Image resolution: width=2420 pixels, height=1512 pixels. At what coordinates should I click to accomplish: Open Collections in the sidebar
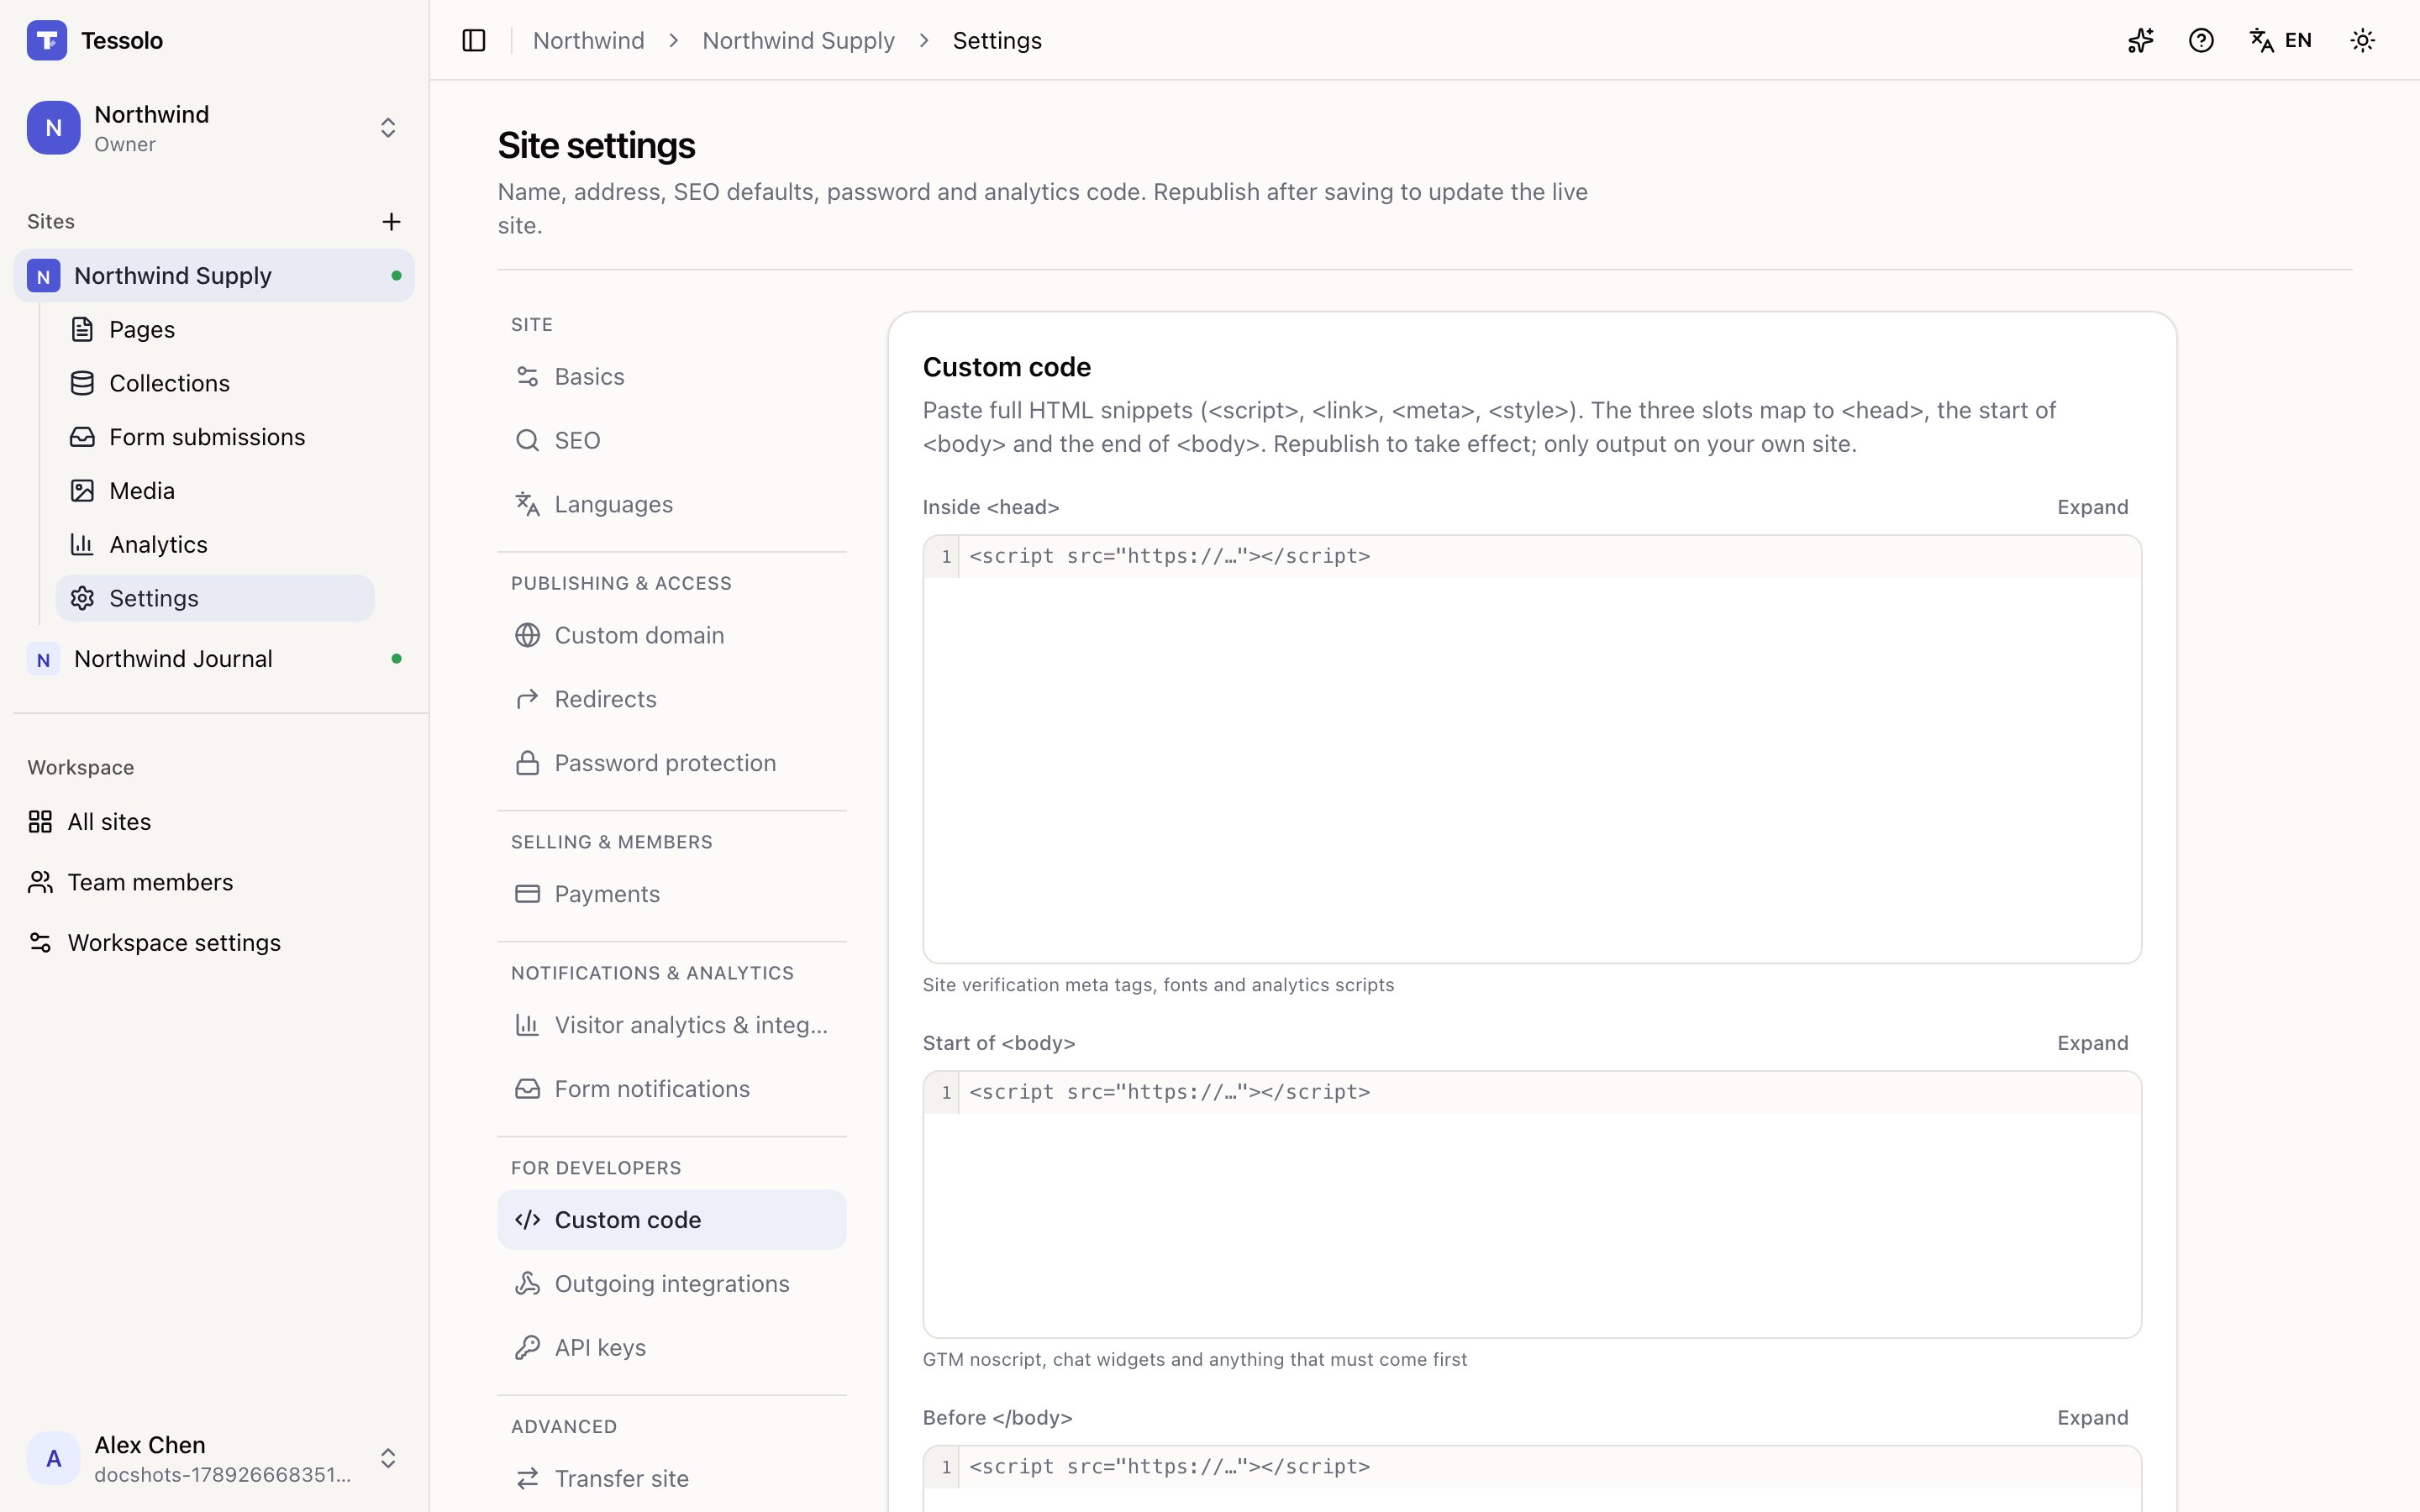(x=215, y=383)
